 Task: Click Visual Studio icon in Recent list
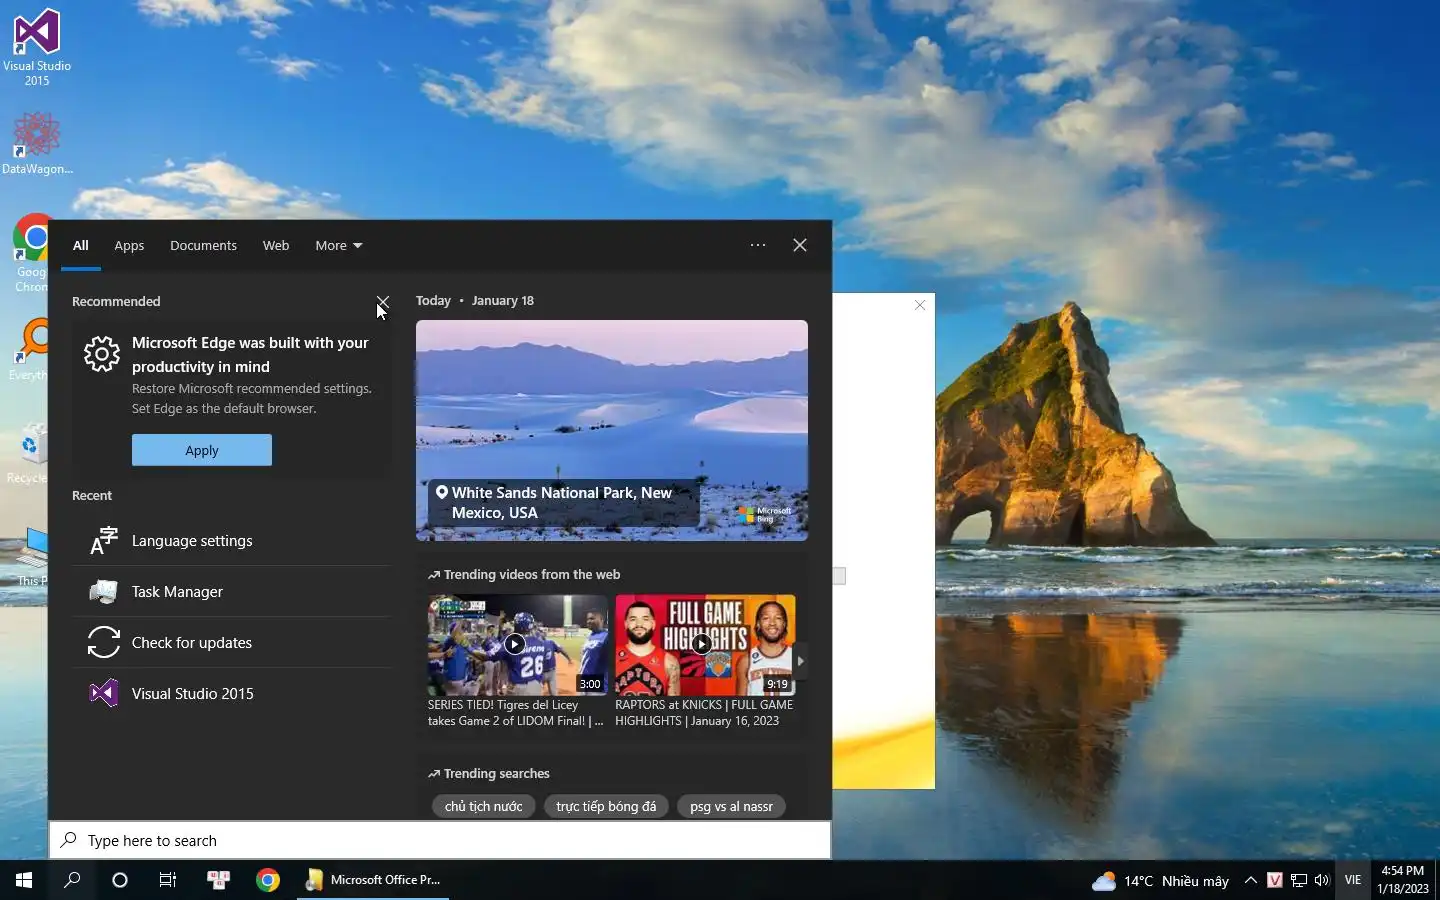point(103,694)
